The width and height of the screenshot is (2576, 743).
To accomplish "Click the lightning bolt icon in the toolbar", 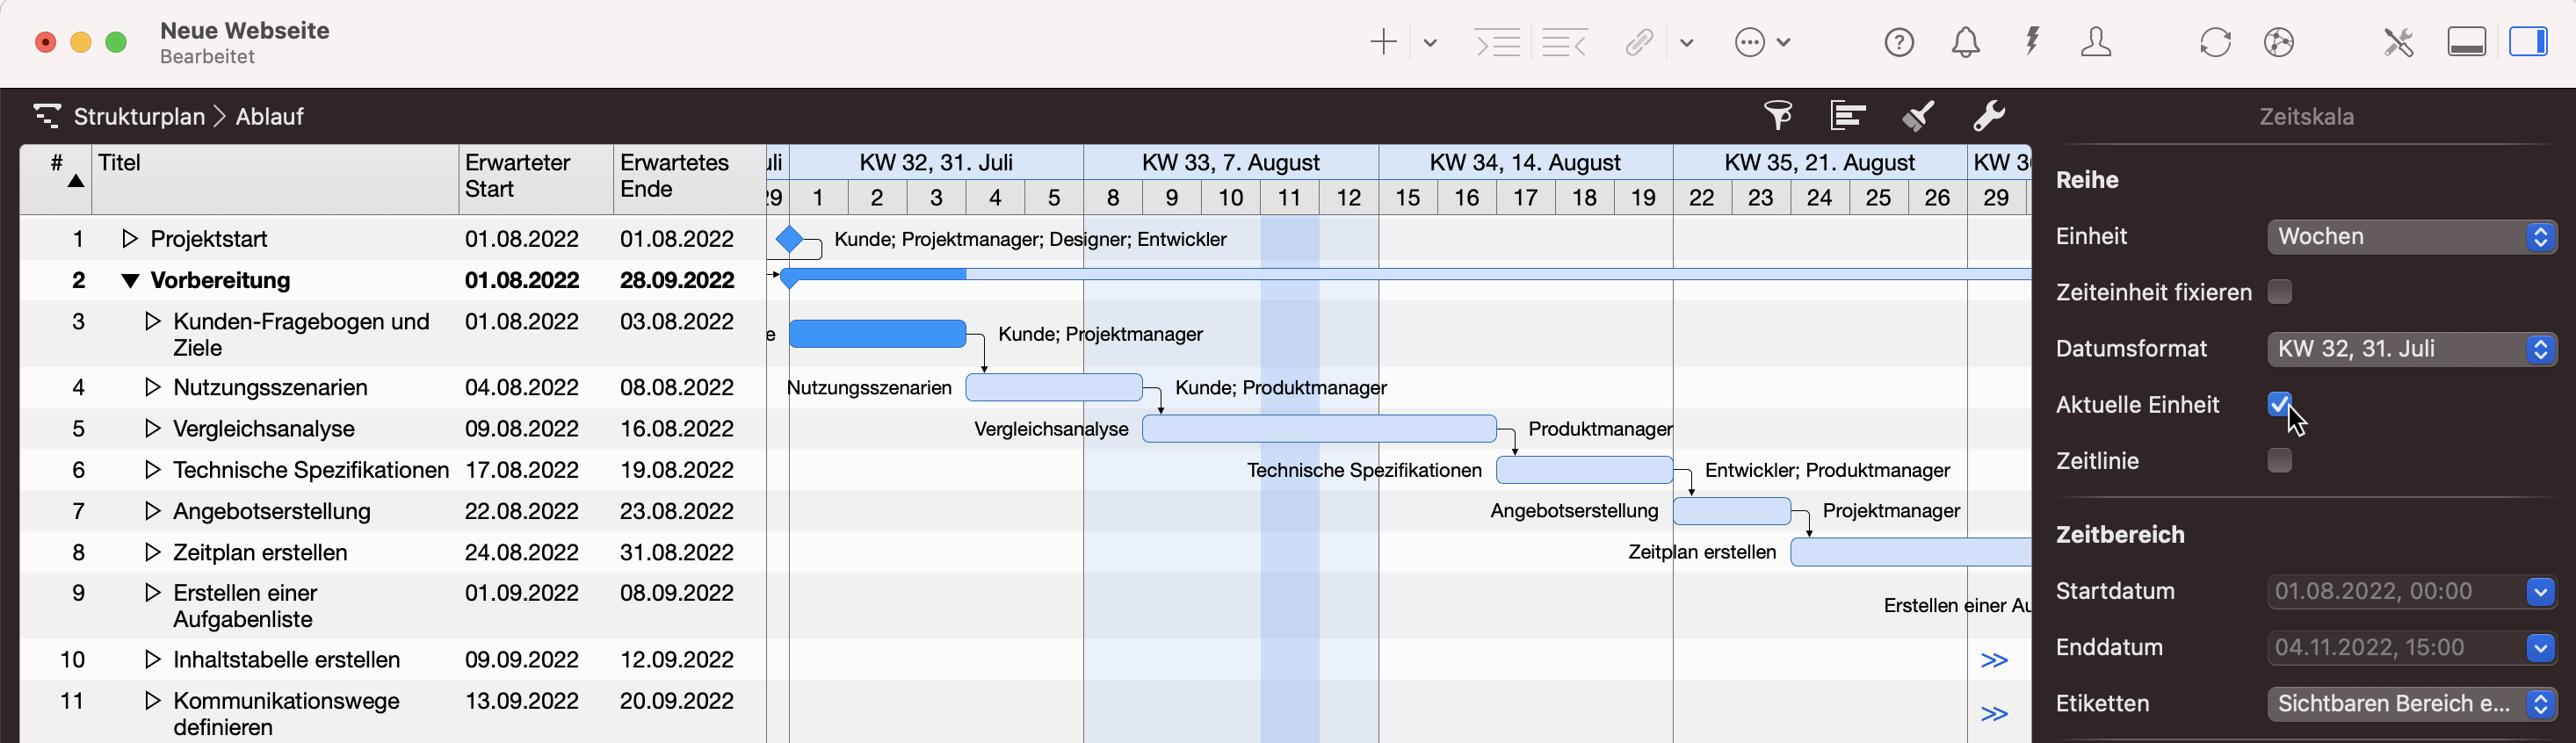I will 2031,42.
